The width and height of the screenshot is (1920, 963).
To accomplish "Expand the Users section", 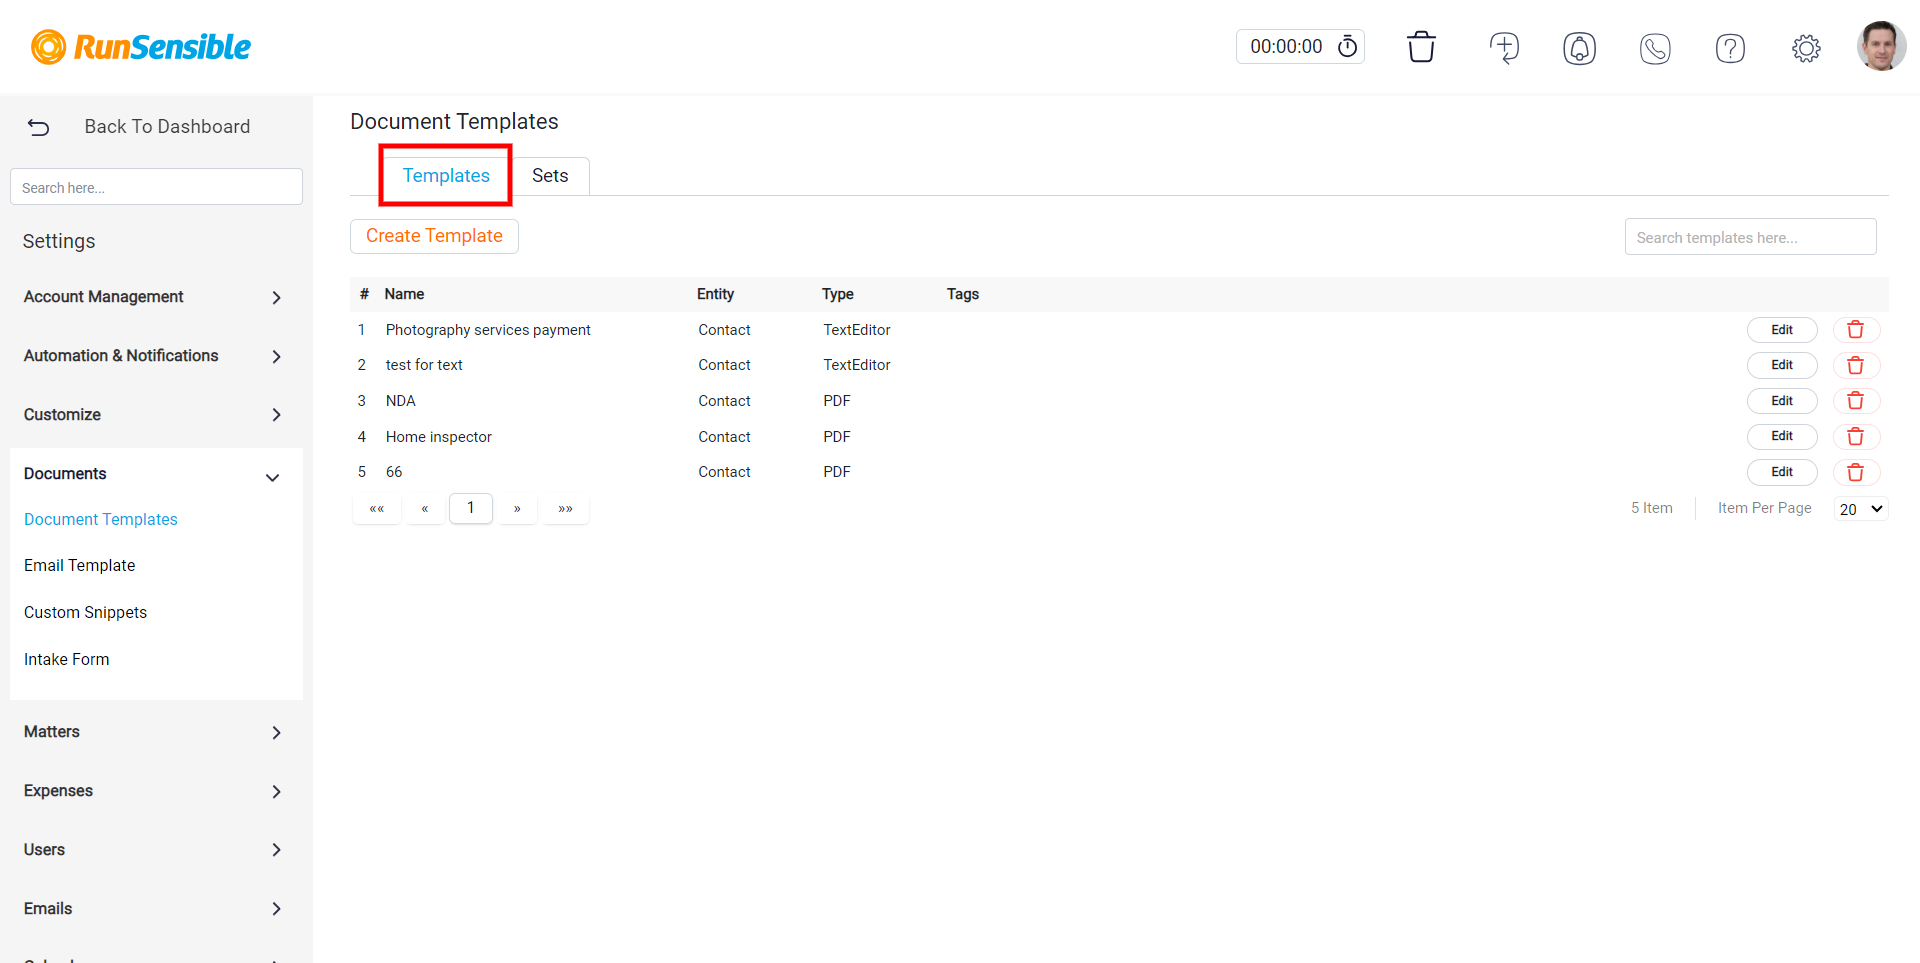I will click(156, 850).
